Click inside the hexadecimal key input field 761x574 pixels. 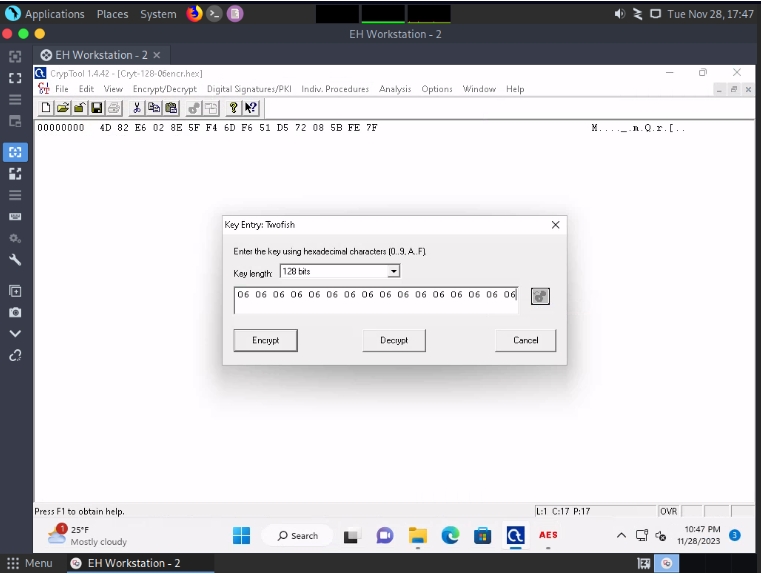click(376, 300)
